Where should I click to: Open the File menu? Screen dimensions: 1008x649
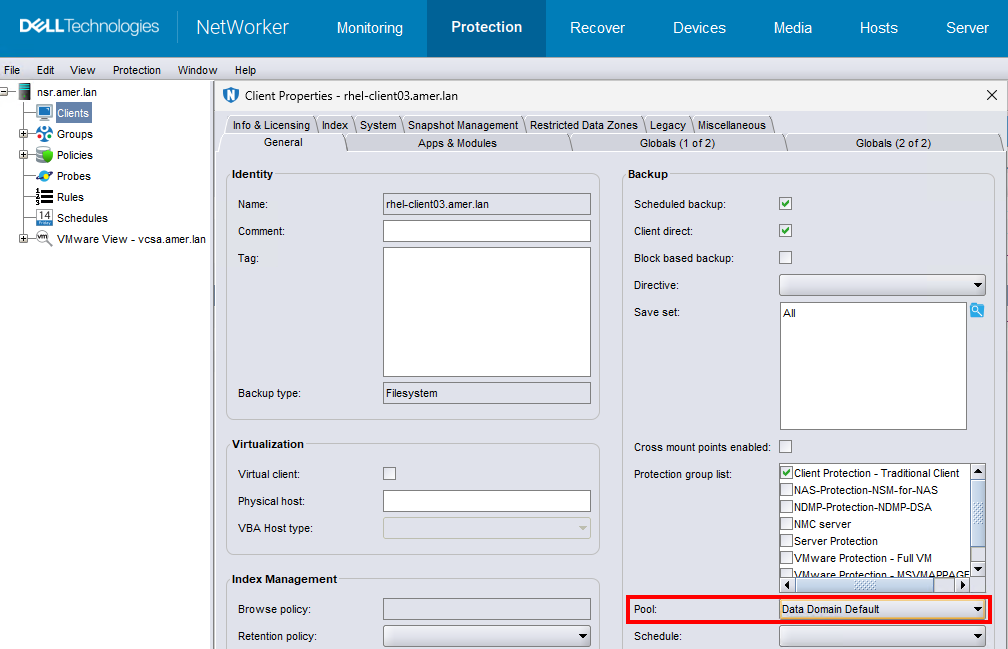coord(12,70)
